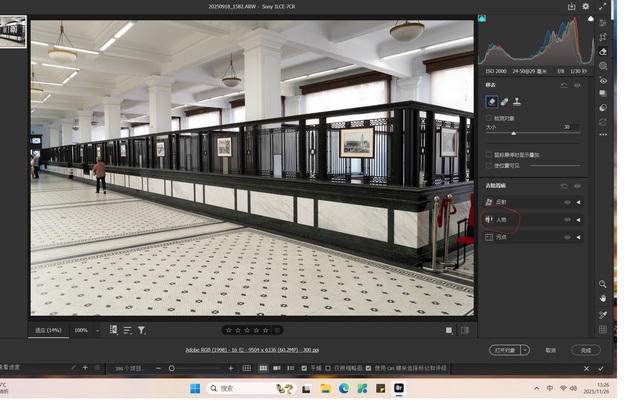640x400 pixels.
Task: Click the zoom magnifier tool
Action: click(x=603, y=284)
